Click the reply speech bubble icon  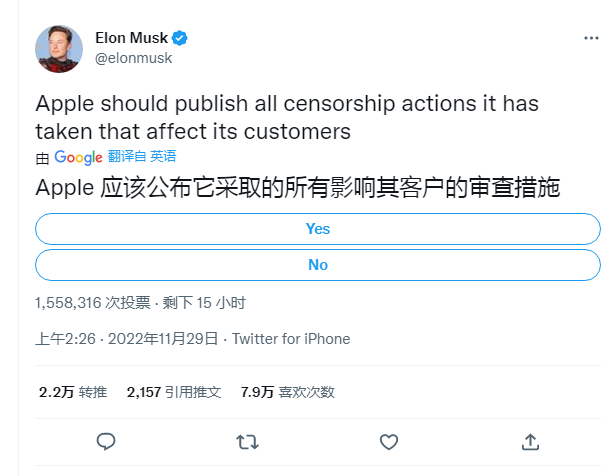pos(105,441)
